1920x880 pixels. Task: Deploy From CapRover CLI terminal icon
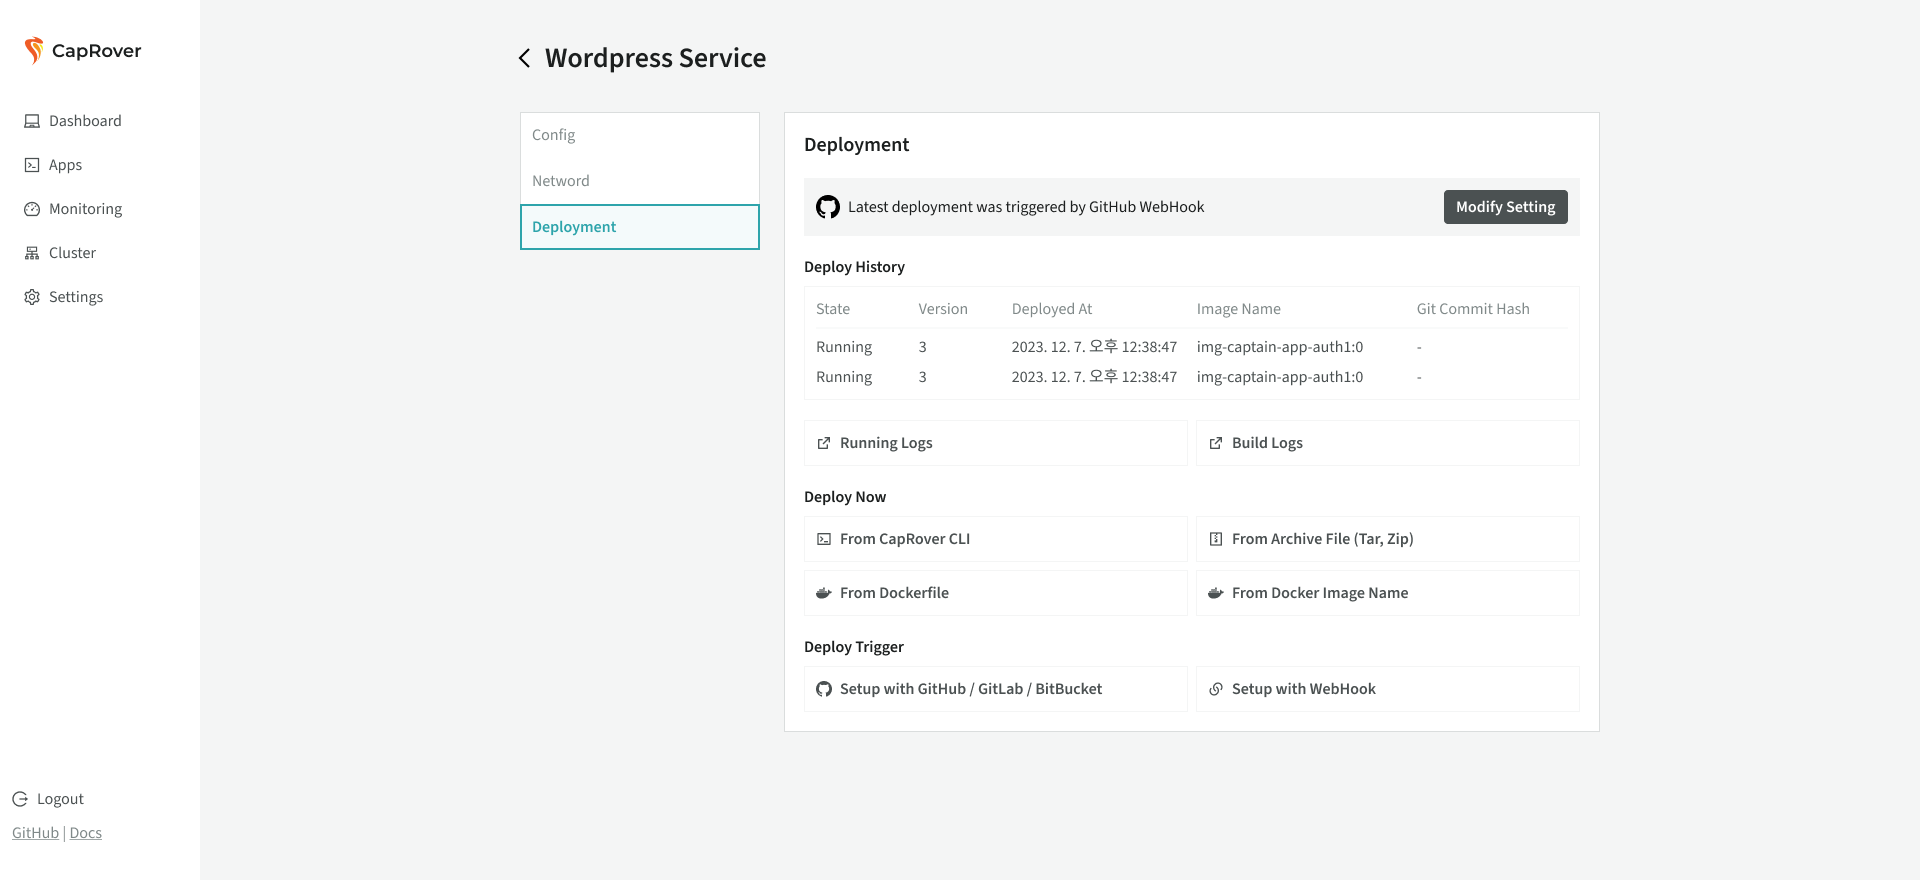[x=824, y=539]
